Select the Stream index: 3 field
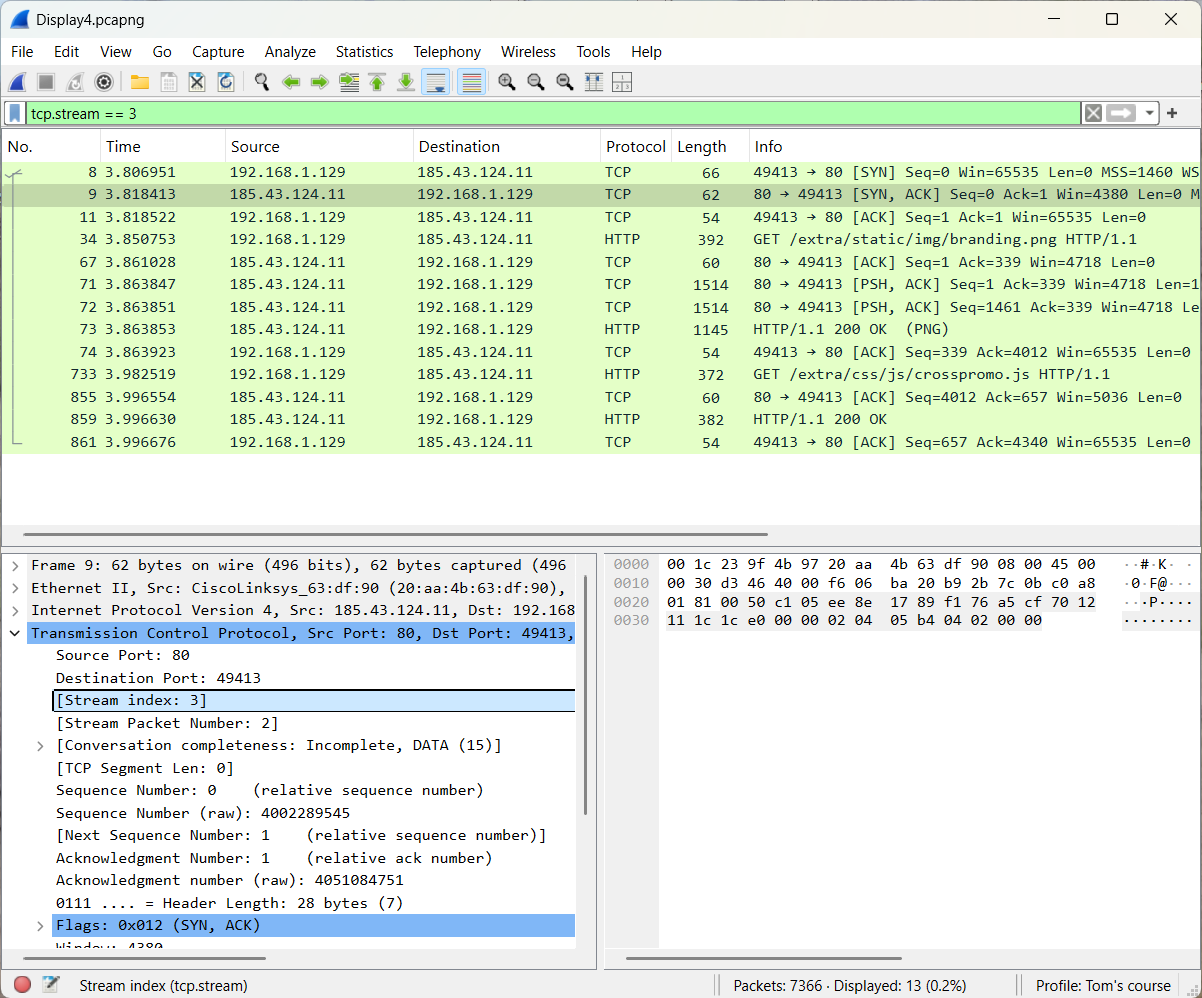Viewport: 1202px width, 998px height. pos(314,700)
